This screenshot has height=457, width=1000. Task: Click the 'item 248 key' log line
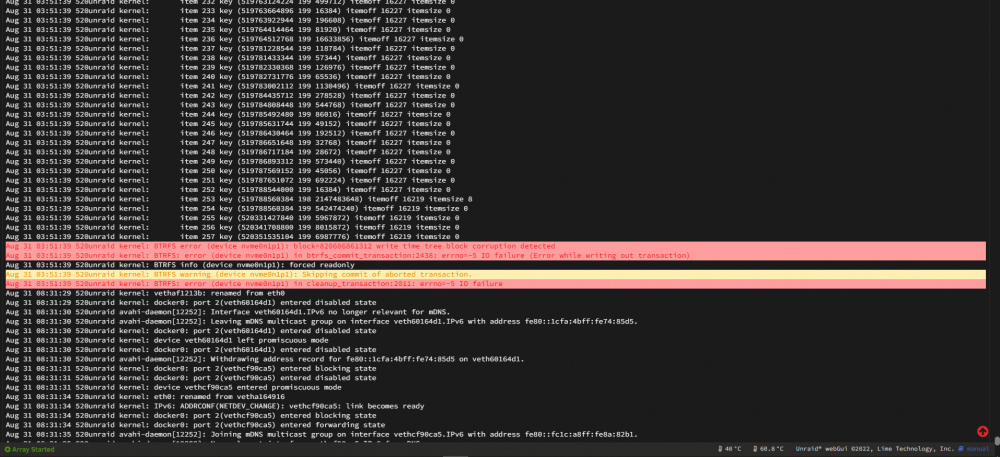(x=230, y=152)
